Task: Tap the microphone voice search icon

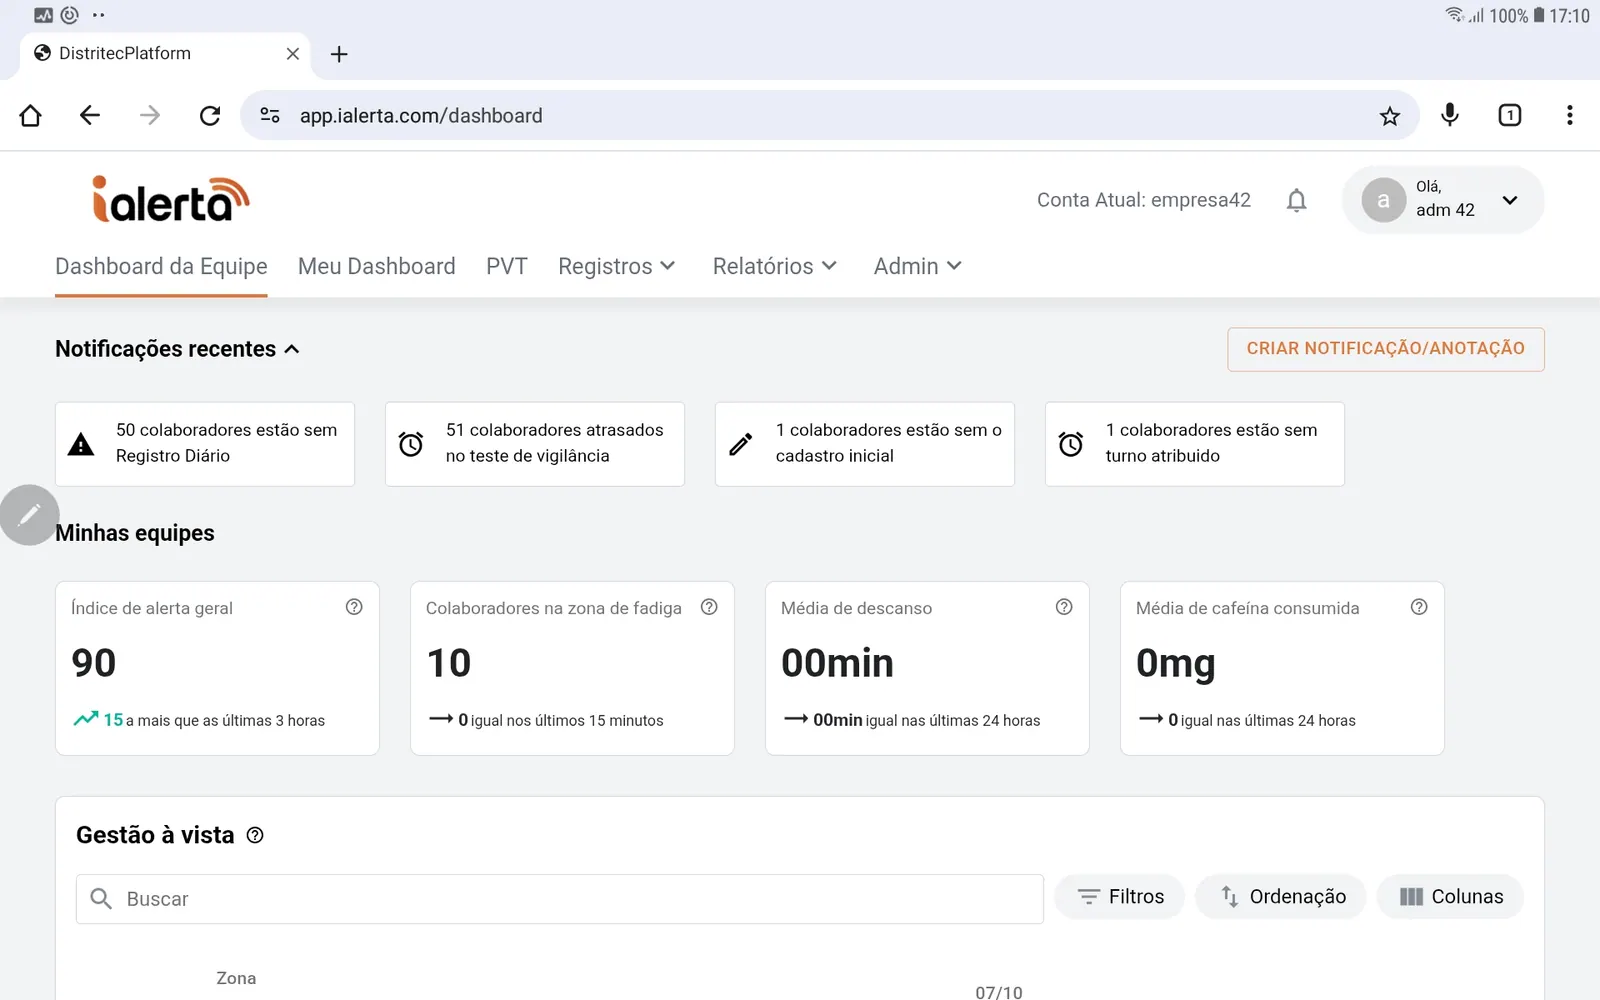Action: pyautogui.click(x=1450, y=115)
